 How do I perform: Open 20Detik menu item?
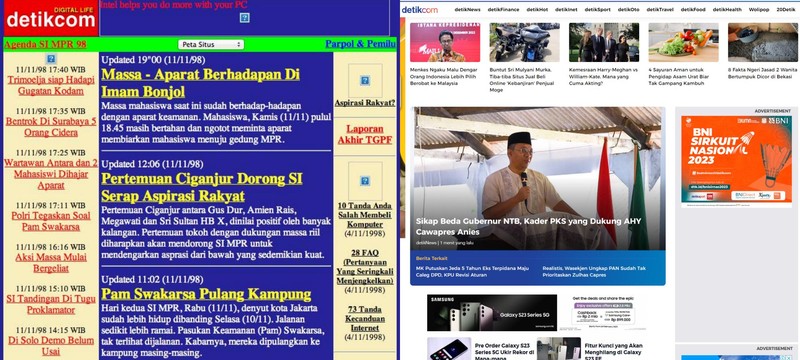(786, 10)
